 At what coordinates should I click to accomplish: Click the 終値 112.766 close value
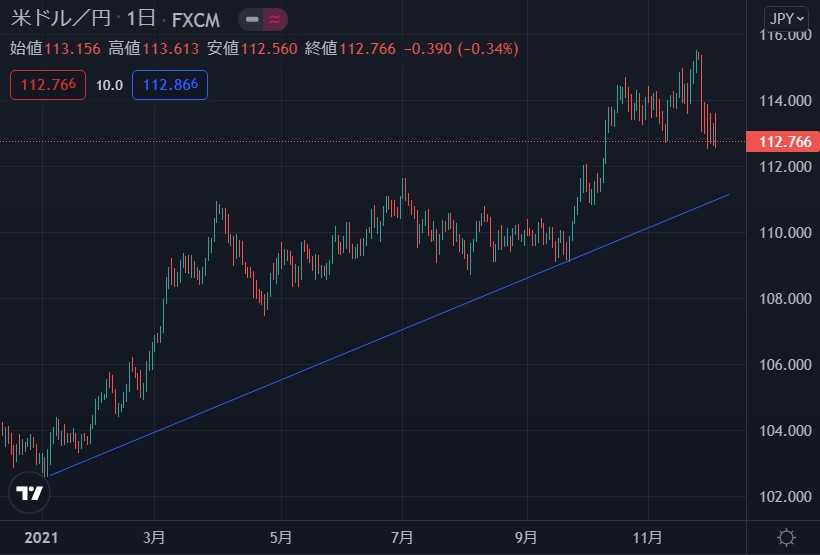[350, 49]
